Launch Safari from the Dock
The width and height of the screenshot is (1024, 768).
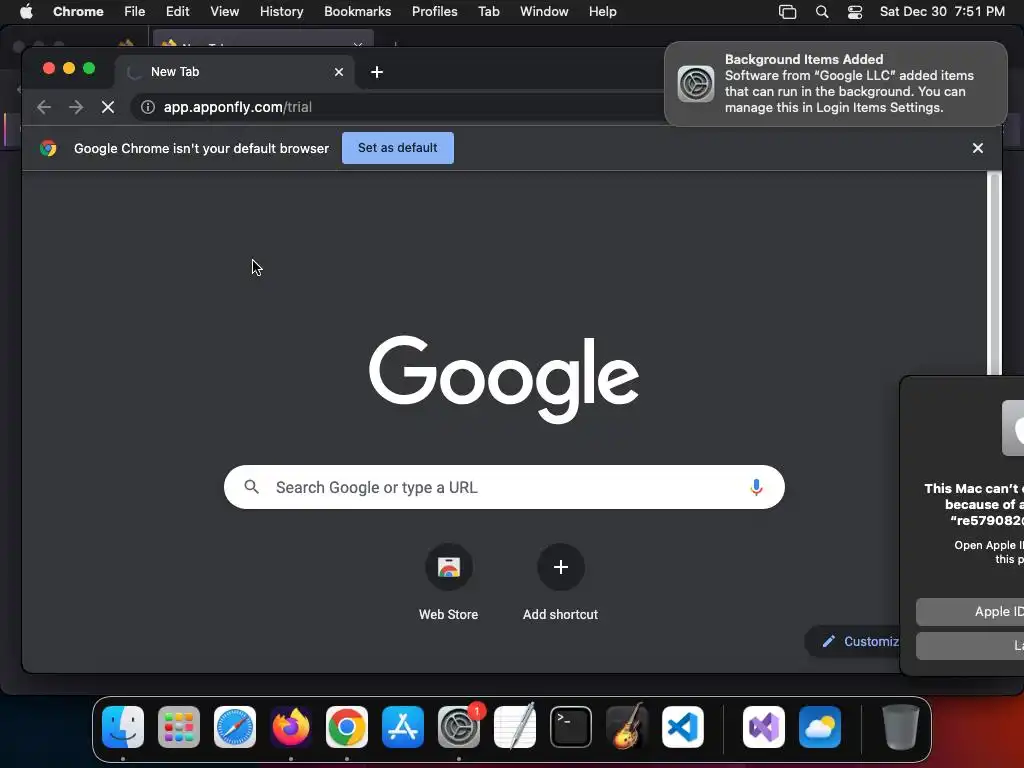tap(235, 727)
